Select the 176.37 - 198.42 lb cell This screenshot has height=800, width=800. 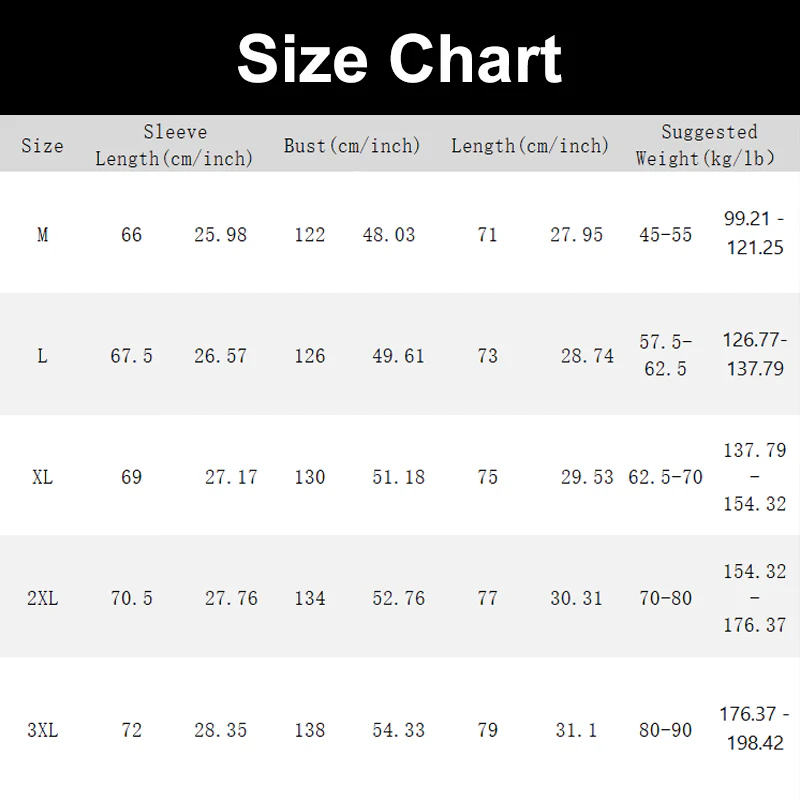754,730
